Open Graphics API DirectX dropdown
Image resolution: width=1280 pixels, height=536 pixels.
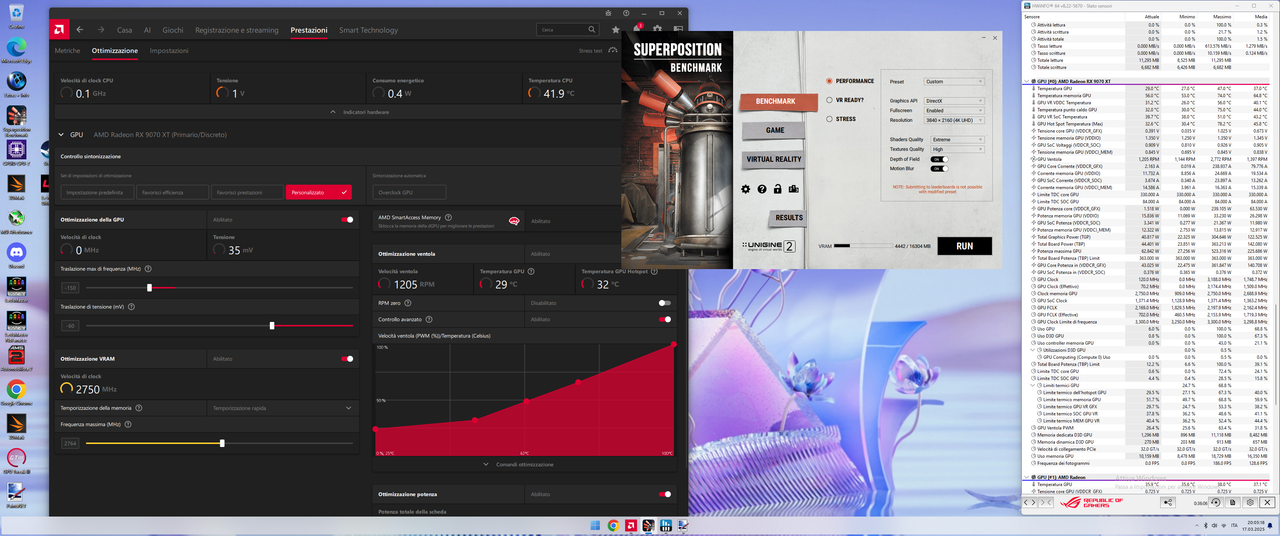pos(953,101)
